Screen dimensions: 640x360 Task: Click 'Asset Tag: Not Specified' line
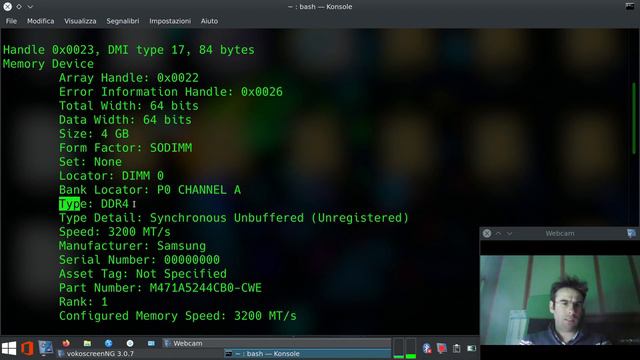(x=143, y=273)
